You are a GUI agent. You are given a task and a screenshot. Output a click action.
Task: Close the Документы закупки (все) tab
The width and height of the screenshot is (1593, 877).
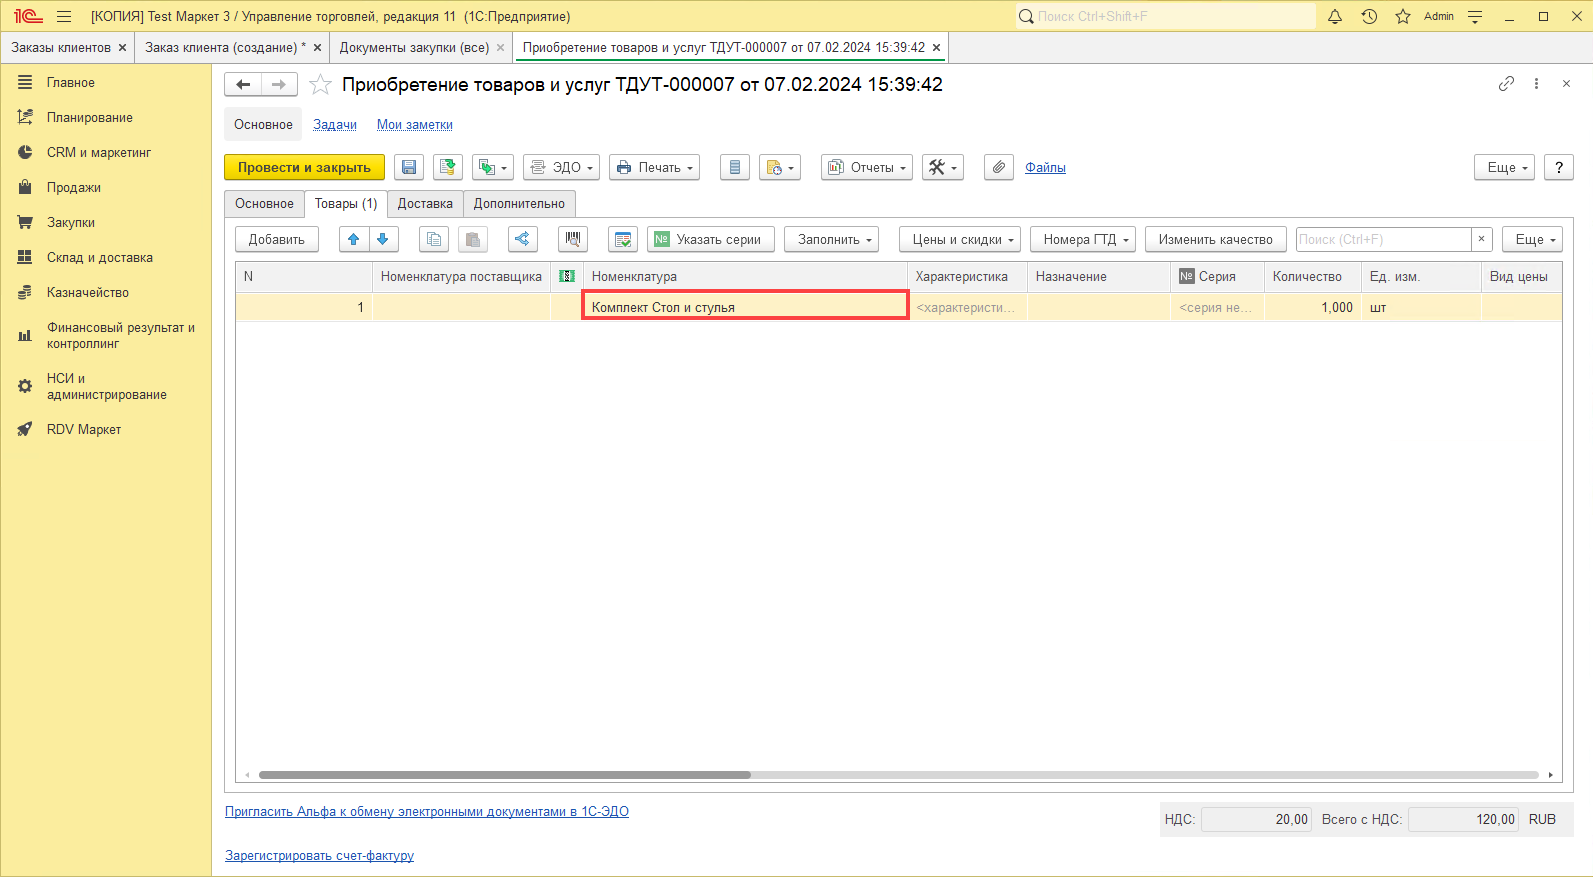pyautogui.click(x=501, y=47)
